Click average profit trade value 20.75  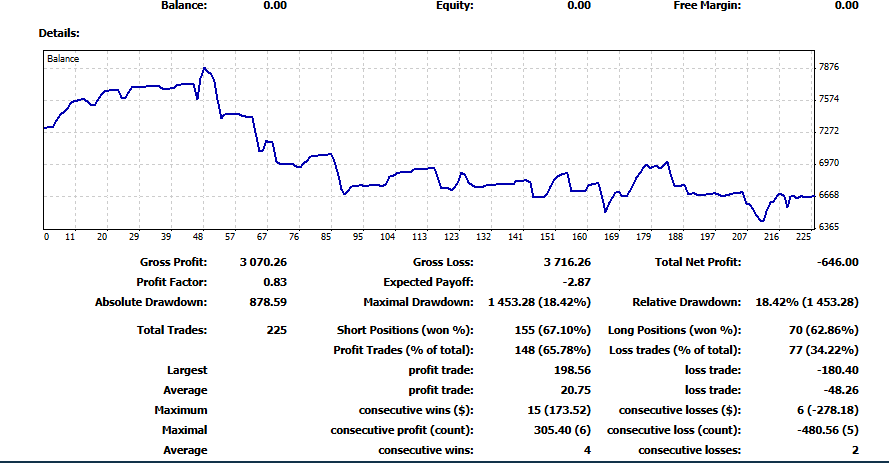tap(575, 390)
